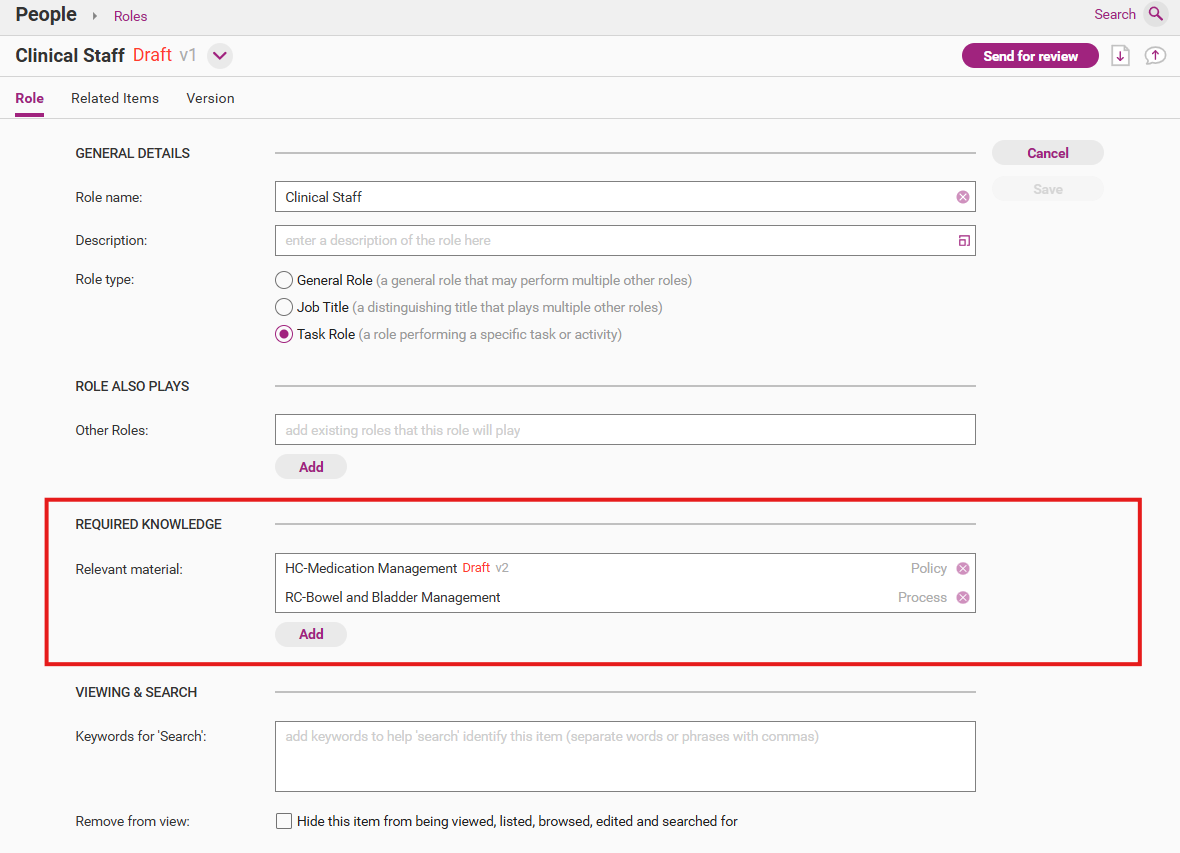1180x853 pixels.
Task: Click the download document icon
Action: (1120, 56)
